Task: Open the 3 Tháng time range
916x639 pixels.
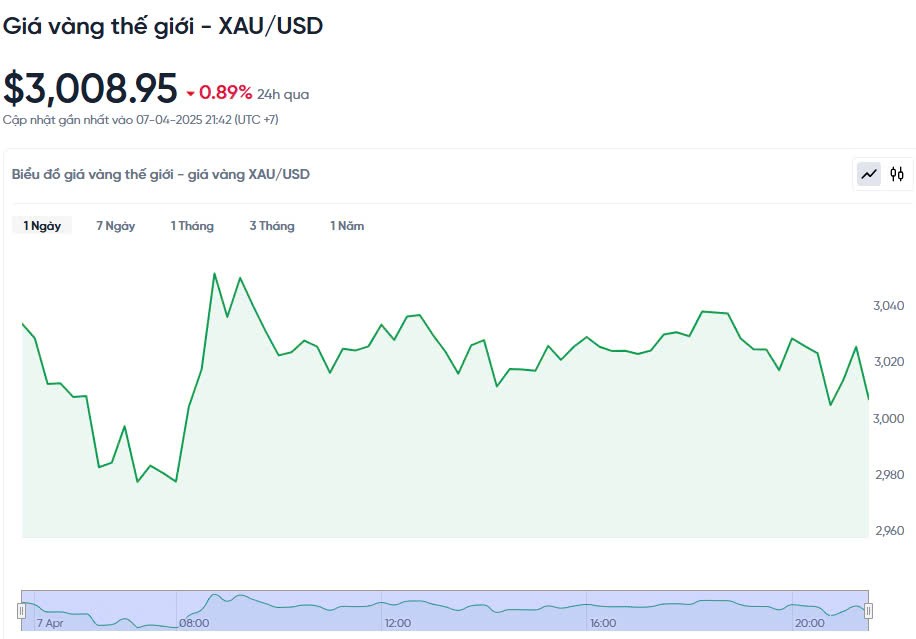Action: coord(272,226)
